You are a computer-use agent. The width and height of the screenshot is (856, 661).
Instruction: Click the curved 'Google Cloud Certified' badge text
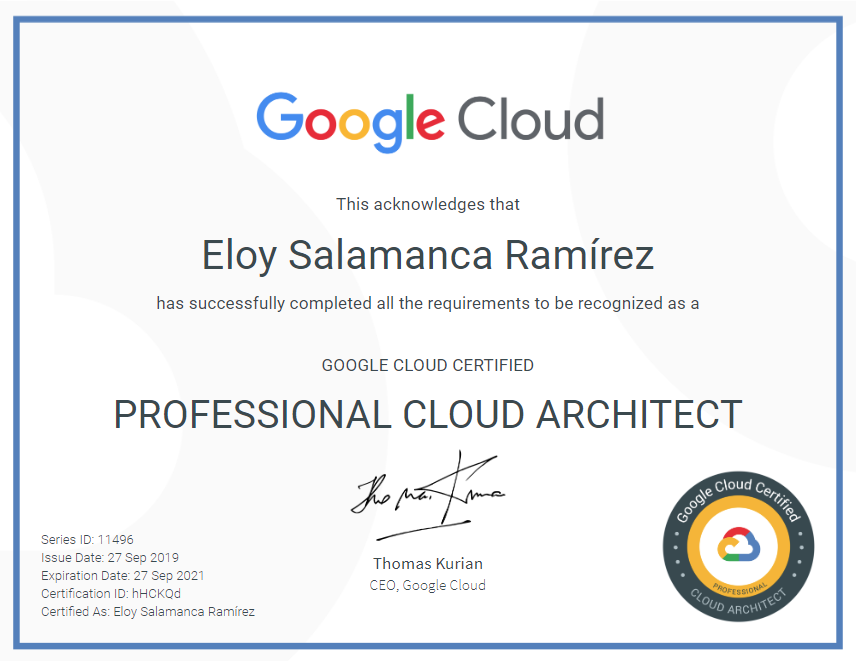coord(738,501)
